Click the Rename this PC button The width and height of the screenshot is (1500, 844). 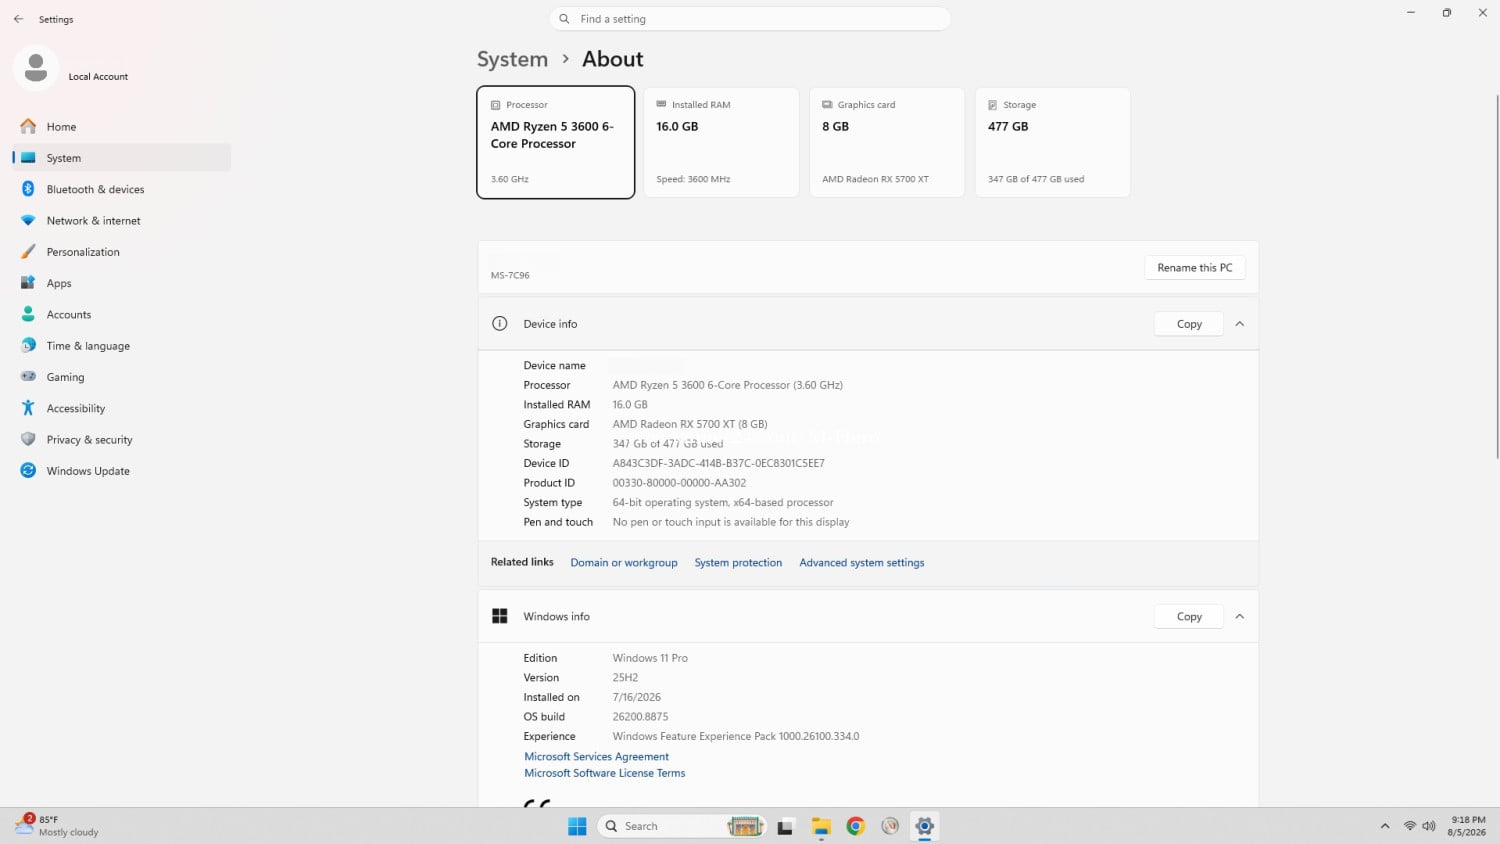tap(1195, 268)
